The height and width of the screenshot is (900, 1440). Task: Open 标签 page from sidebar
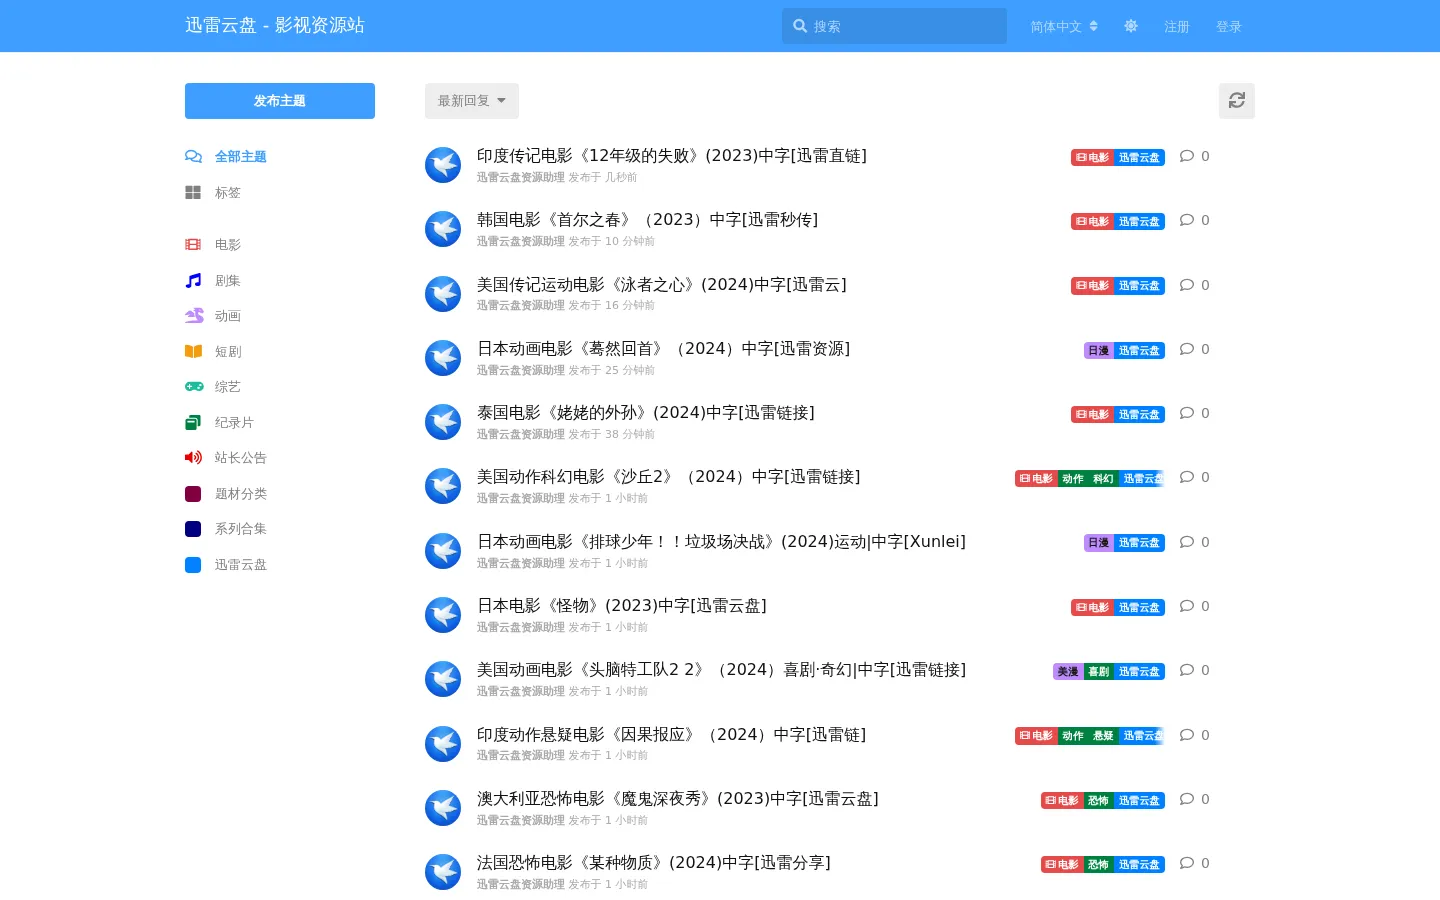228,193
